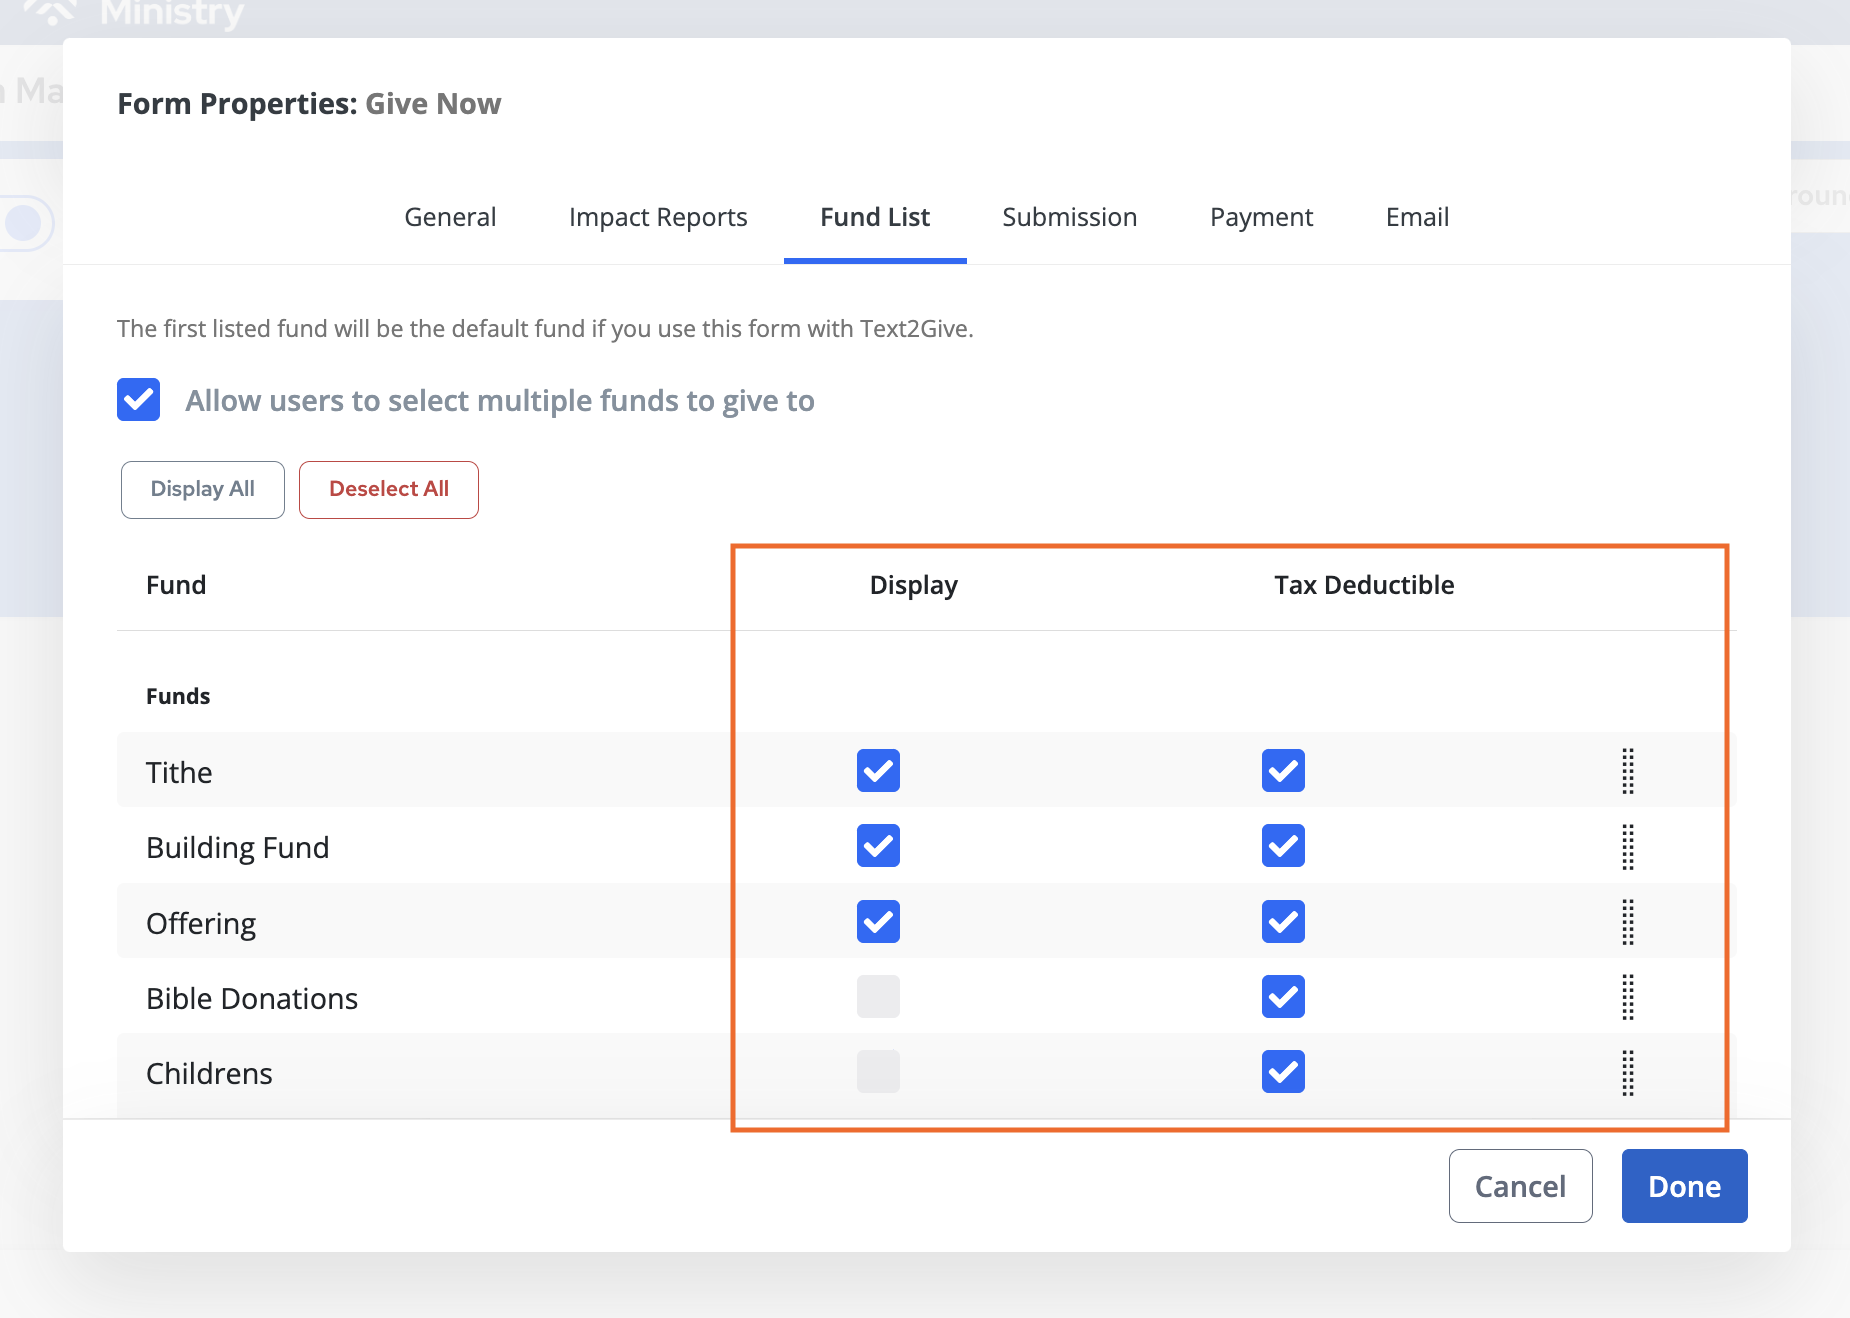Open the Impact Reports tab
Image resolution: width=1850 pixels, height=1318 pixels.
click(658, 217)
